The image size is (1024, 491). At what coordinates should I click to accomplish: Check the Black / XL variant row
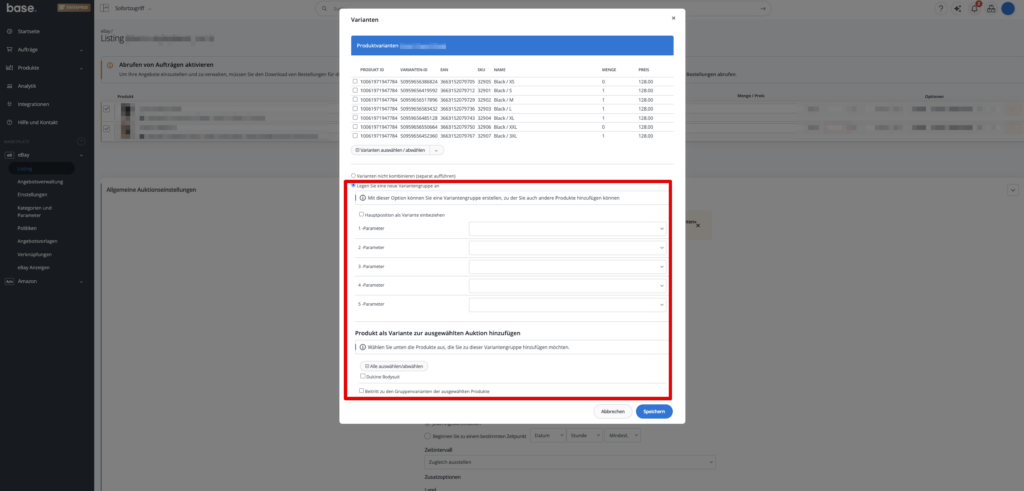tap(355, 118)
